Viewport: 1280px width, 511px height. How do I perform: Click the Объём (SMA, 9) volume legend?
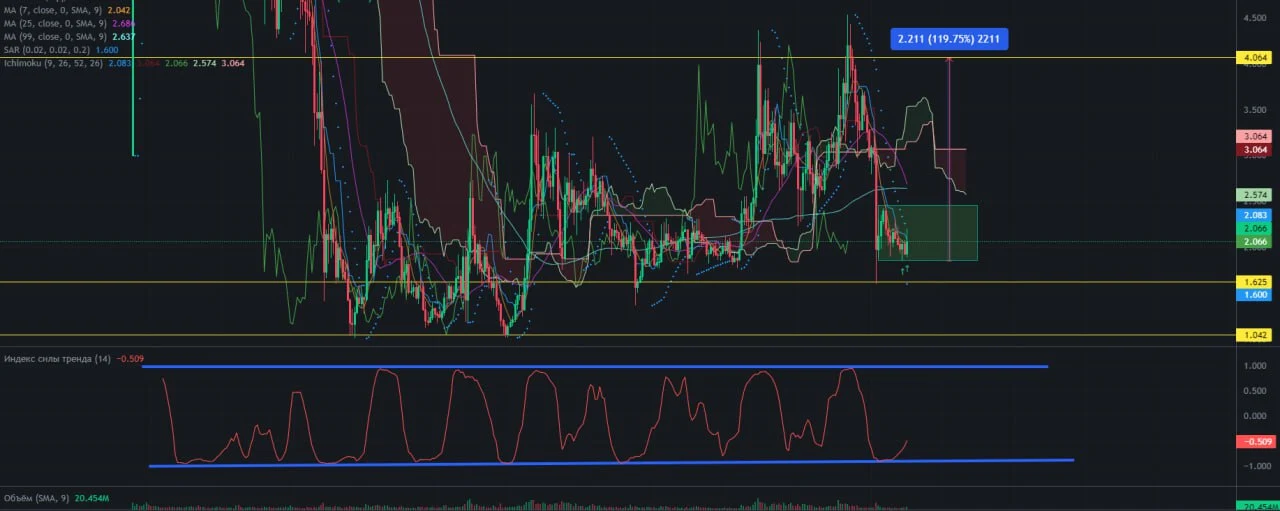[x=37, y=497]
